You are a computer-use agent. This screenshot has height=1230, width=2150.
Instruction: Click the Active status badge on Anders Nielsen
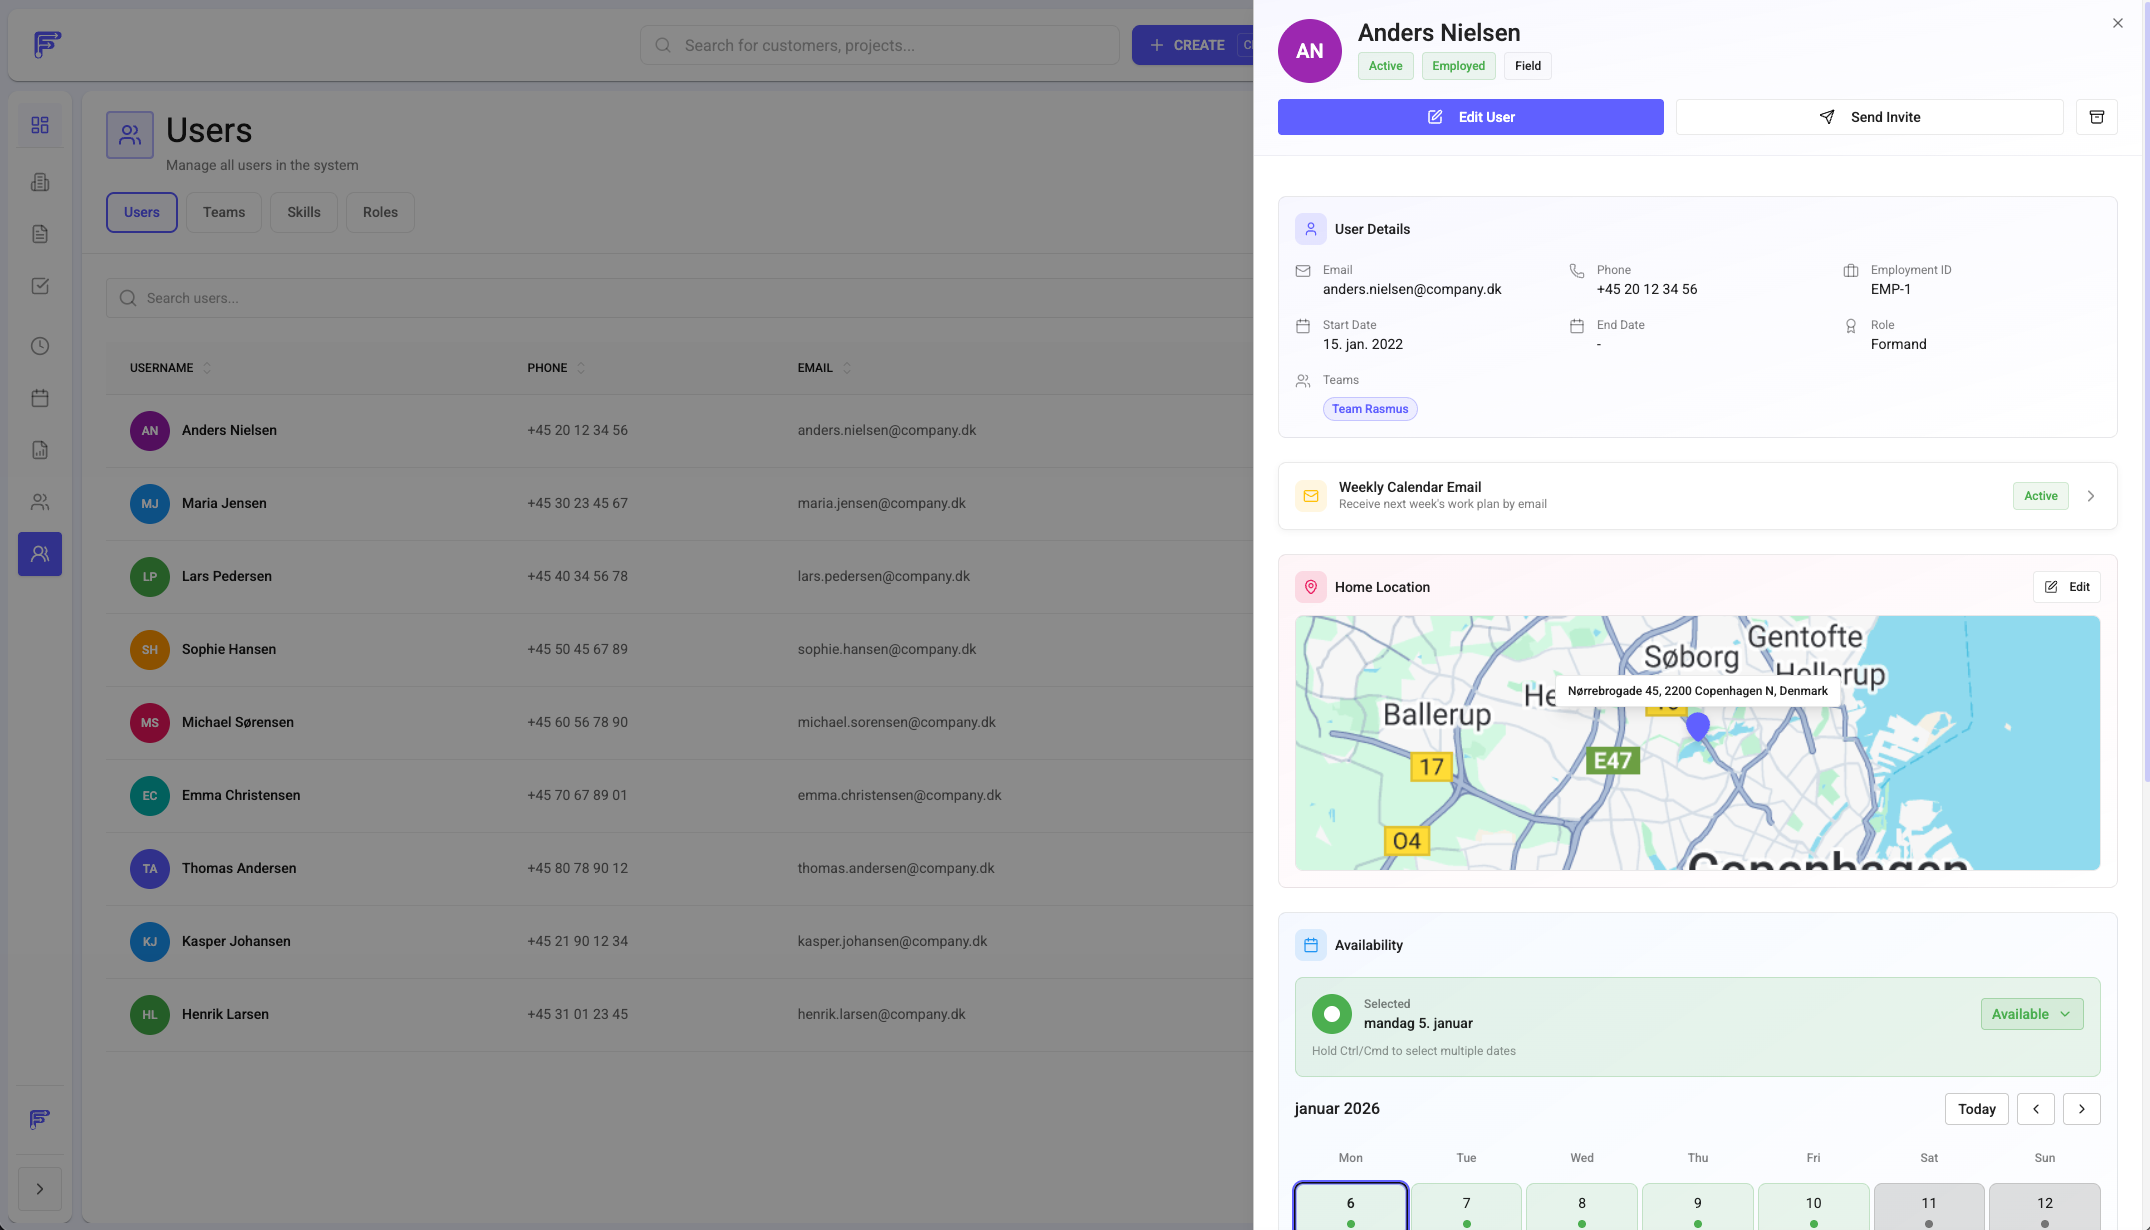pos(1385,65)
